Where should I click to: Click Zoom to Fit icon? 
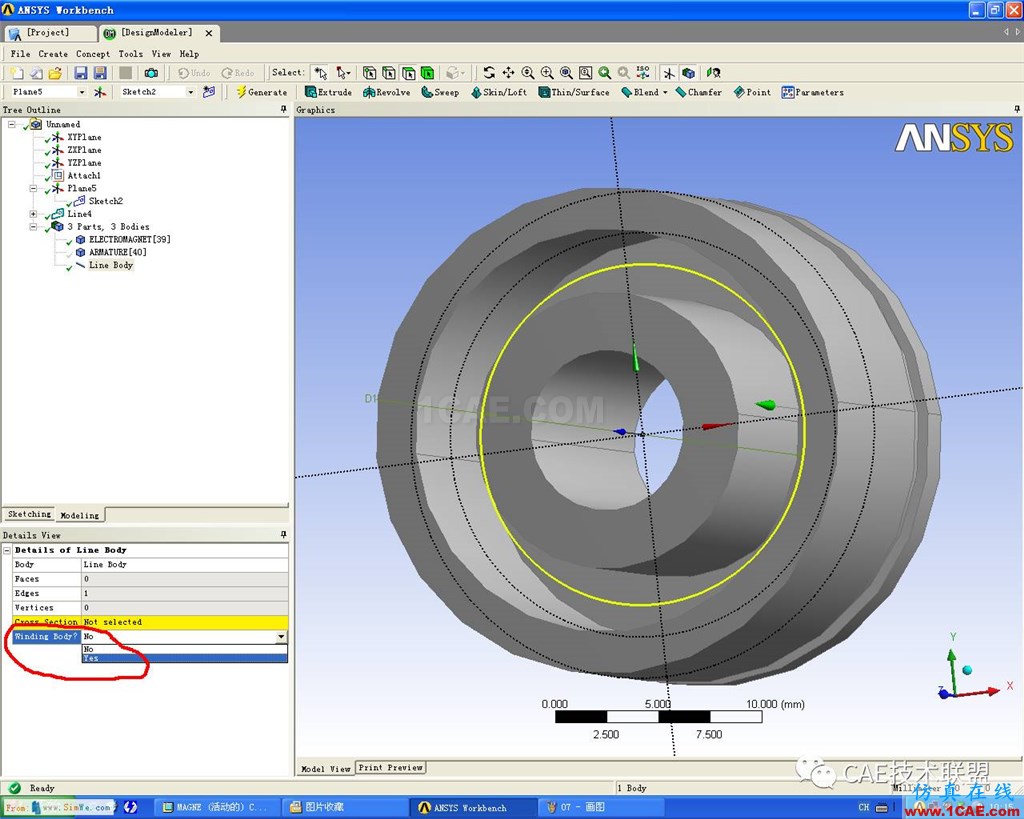click(566, 73)
